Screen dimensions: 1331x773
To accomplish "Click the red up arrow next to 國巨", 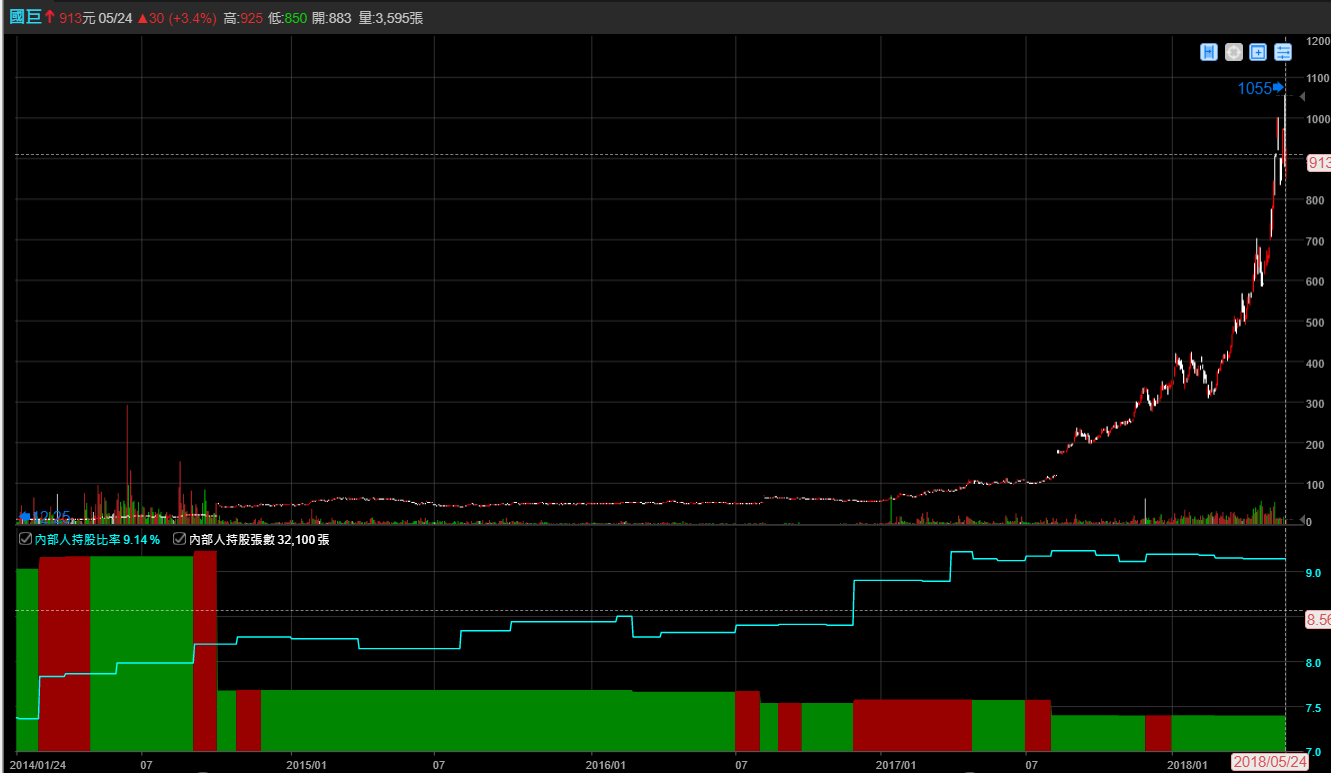I will coord(49,17).
